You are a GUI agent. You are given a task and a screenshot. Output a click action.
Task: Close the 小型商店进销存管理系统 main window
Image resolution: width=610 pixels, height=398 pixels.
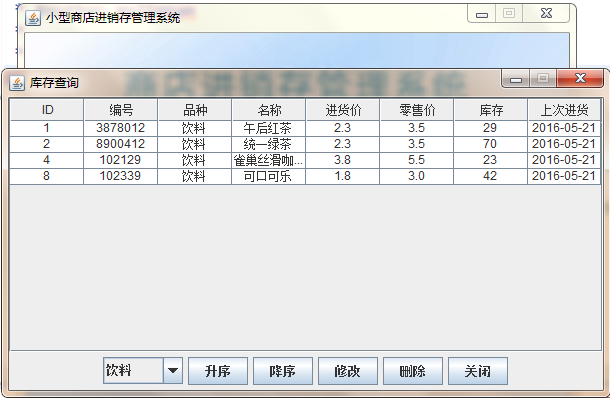[547, 14]
